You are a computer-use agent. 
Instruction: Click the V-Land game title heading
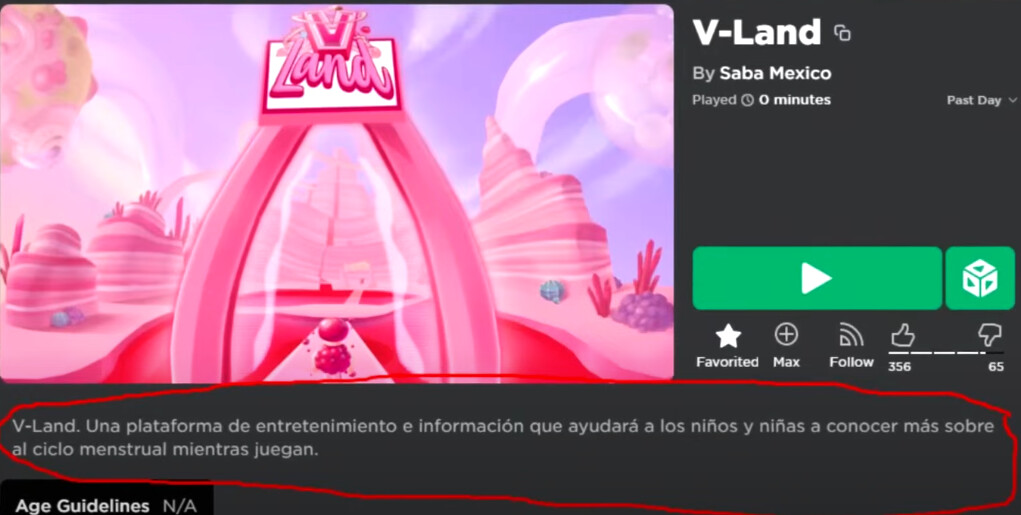[x=757, y=32]
